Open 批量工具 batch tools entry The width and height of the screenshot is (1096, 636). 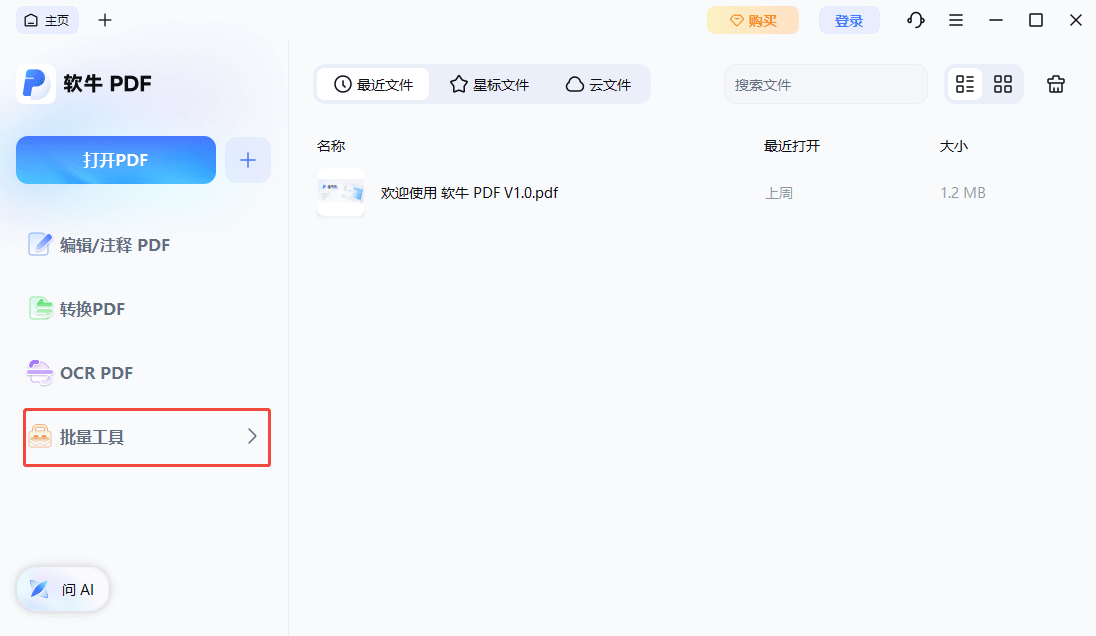point(147,437)
